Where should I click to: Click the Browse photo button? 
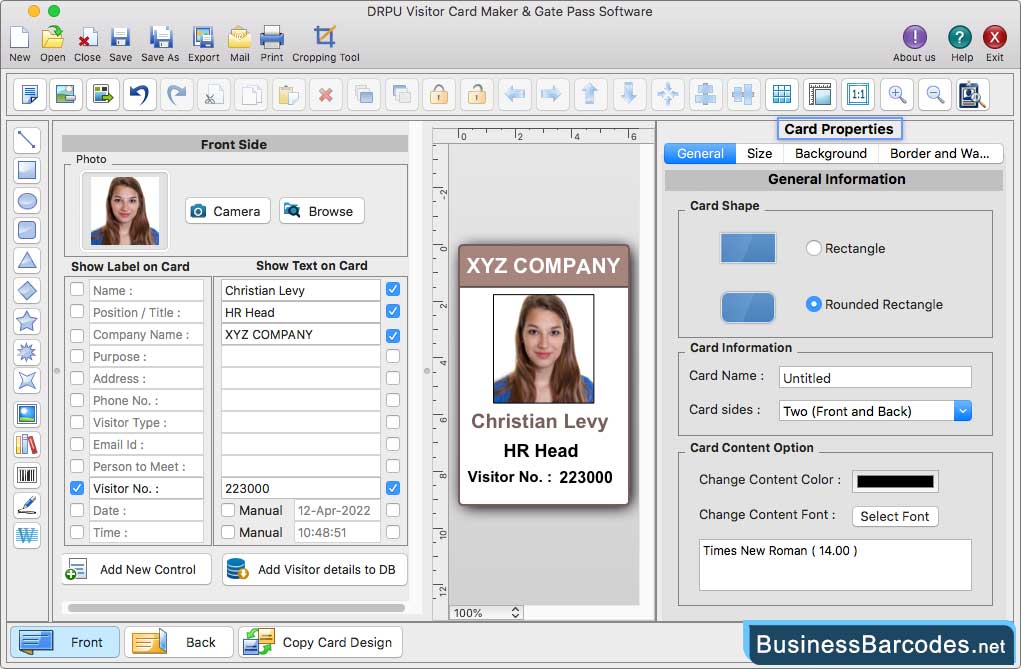point(322,211)
